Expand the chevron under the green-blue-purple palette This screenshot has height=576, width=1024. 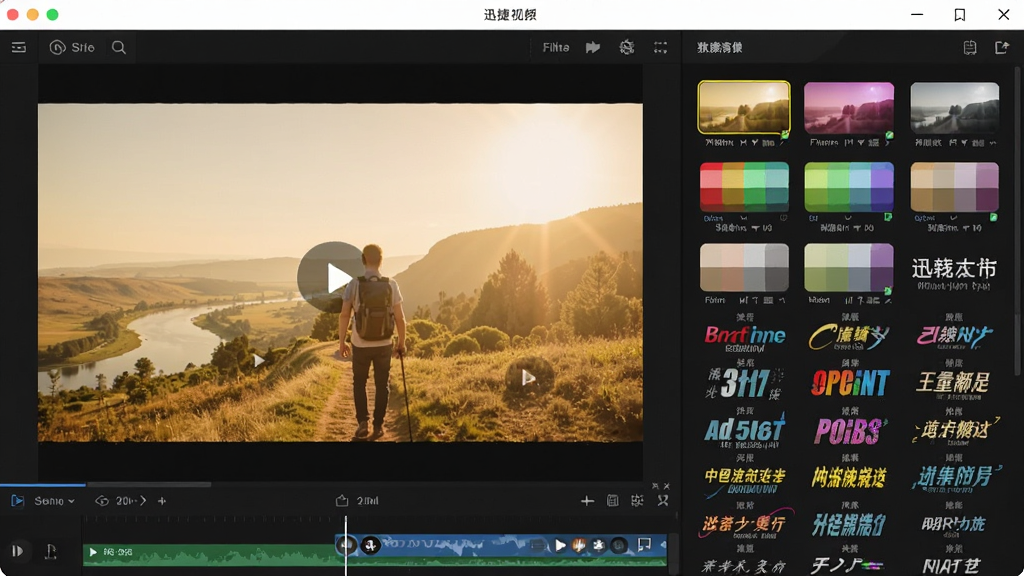click(x=848, y=218)
